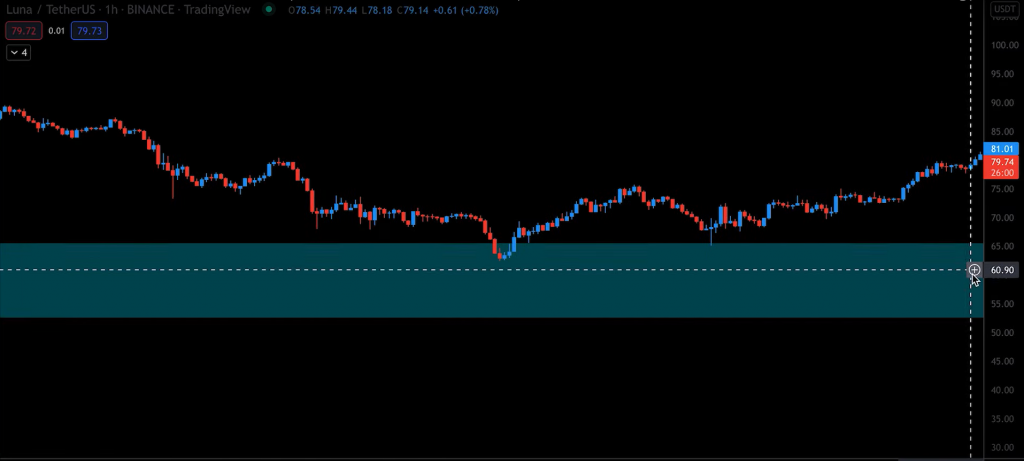Click the blue 79.73 buy price button
Screen dimensions: 1024x461
coord(89,31)
